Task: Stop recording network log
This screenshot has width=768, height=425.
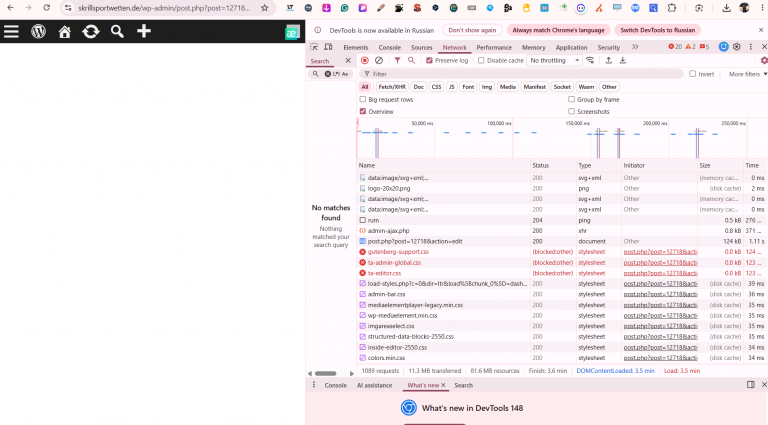Action: coord(364,60)
